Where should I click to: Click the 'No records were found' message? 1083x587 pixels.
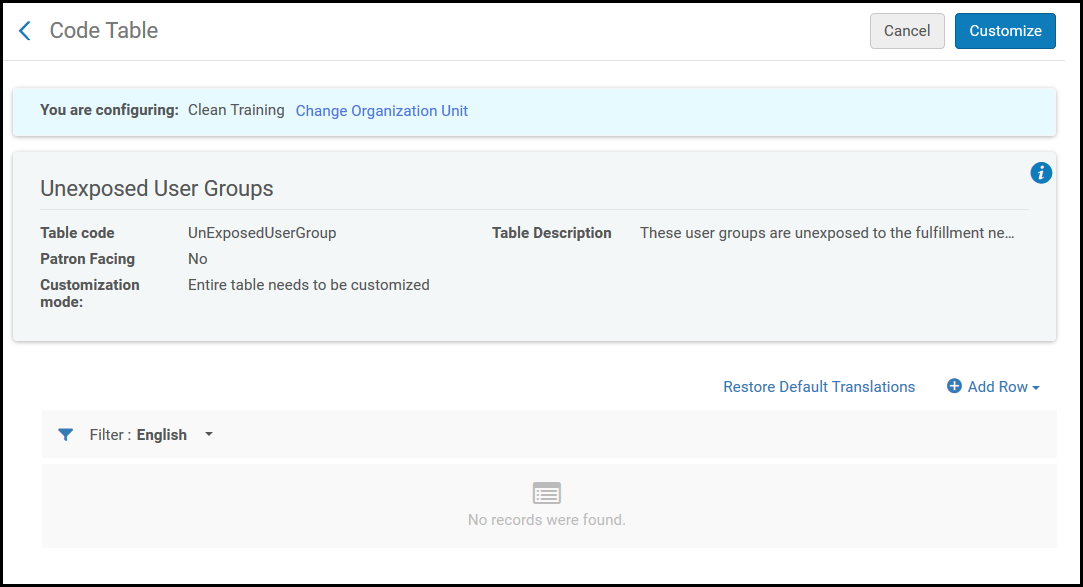pyautogui.click(x=547, y=520)
